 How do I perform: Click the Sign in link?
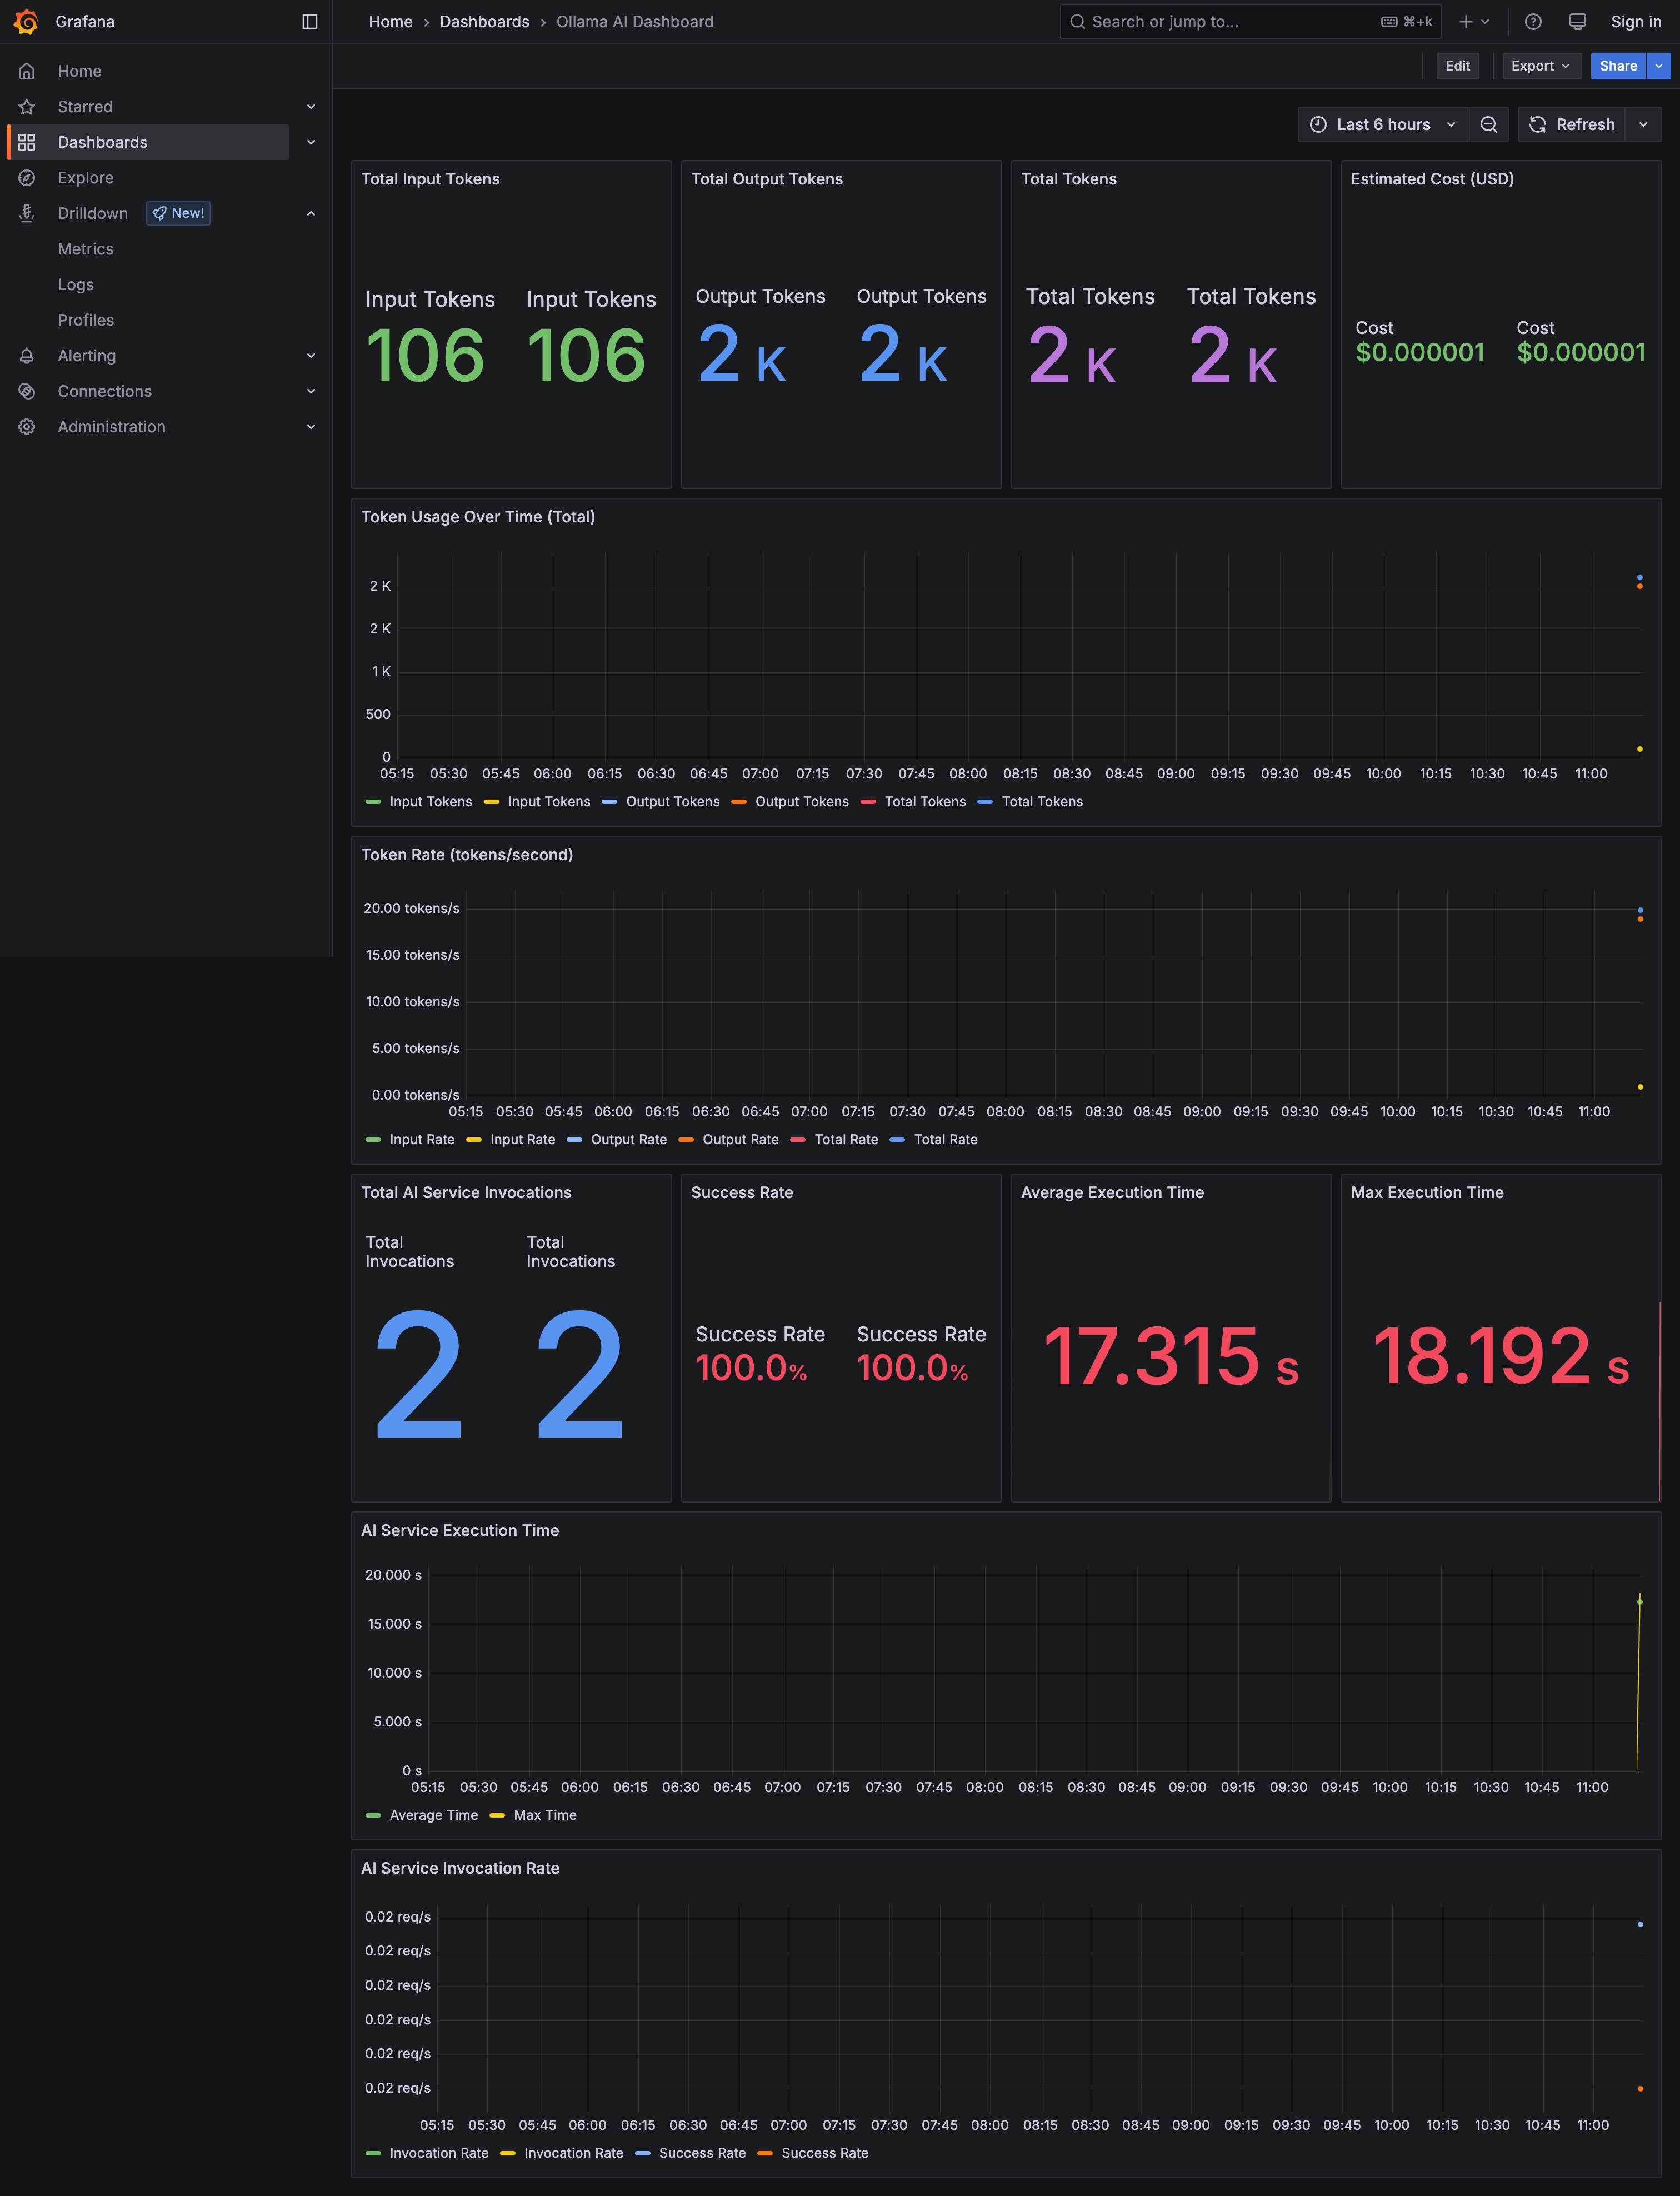(1635, 21)
